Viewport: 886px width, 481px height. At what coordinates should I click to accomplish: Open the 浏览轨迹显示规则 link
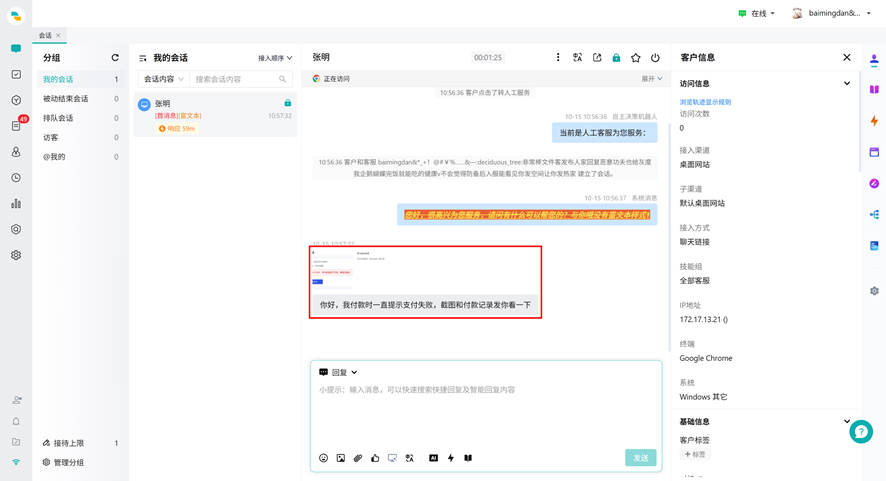click(705, 102)
